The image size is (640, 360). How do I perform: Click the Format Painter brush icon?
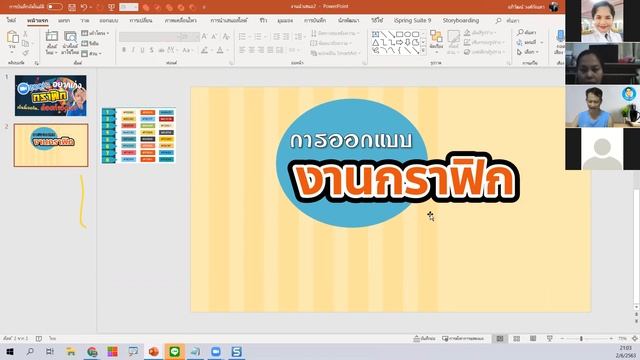[x=25, y=53]
